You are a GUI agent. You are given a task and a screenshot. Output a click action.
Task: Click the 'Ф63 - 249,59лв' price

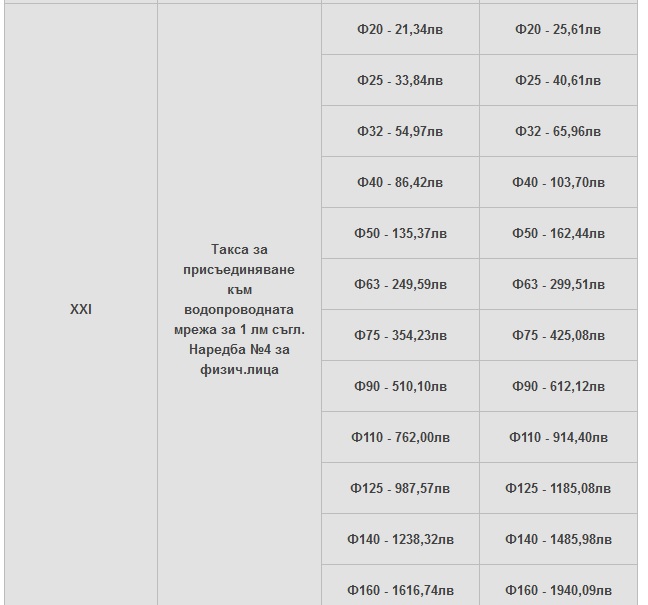tap(400, 285)
